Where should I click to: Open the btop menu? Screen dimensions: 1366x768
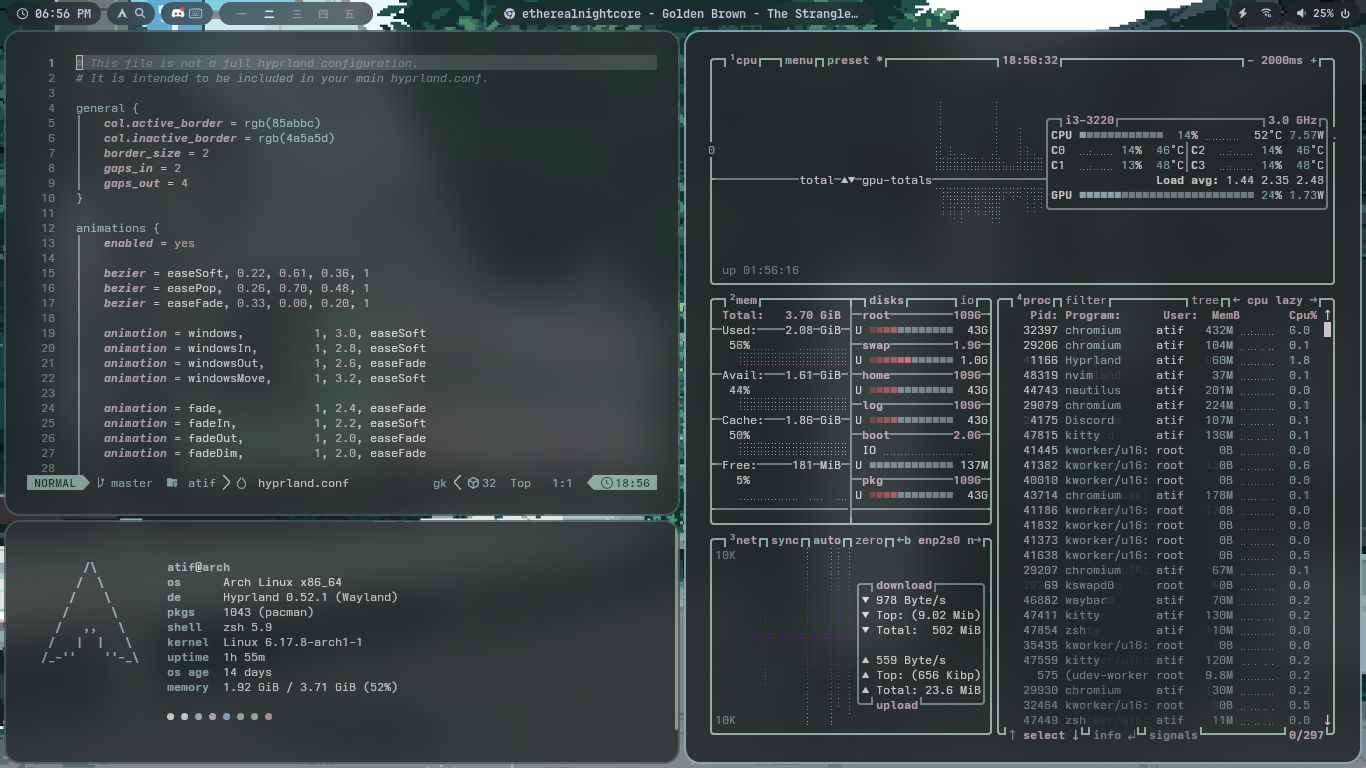pyautogui.click(x=799, y=60)
